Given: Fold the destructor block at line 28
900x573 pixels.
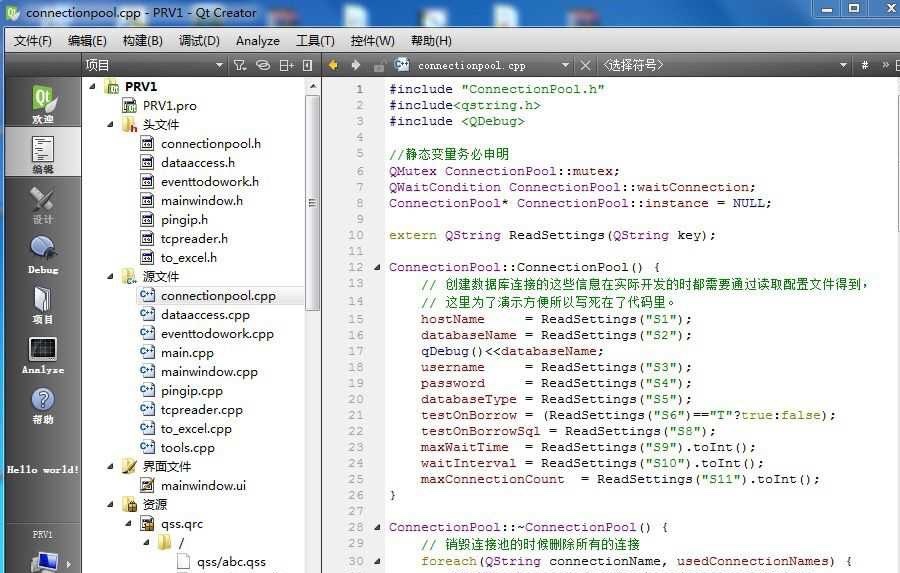Looking at the screenshot, I should [x=377, y=527].
